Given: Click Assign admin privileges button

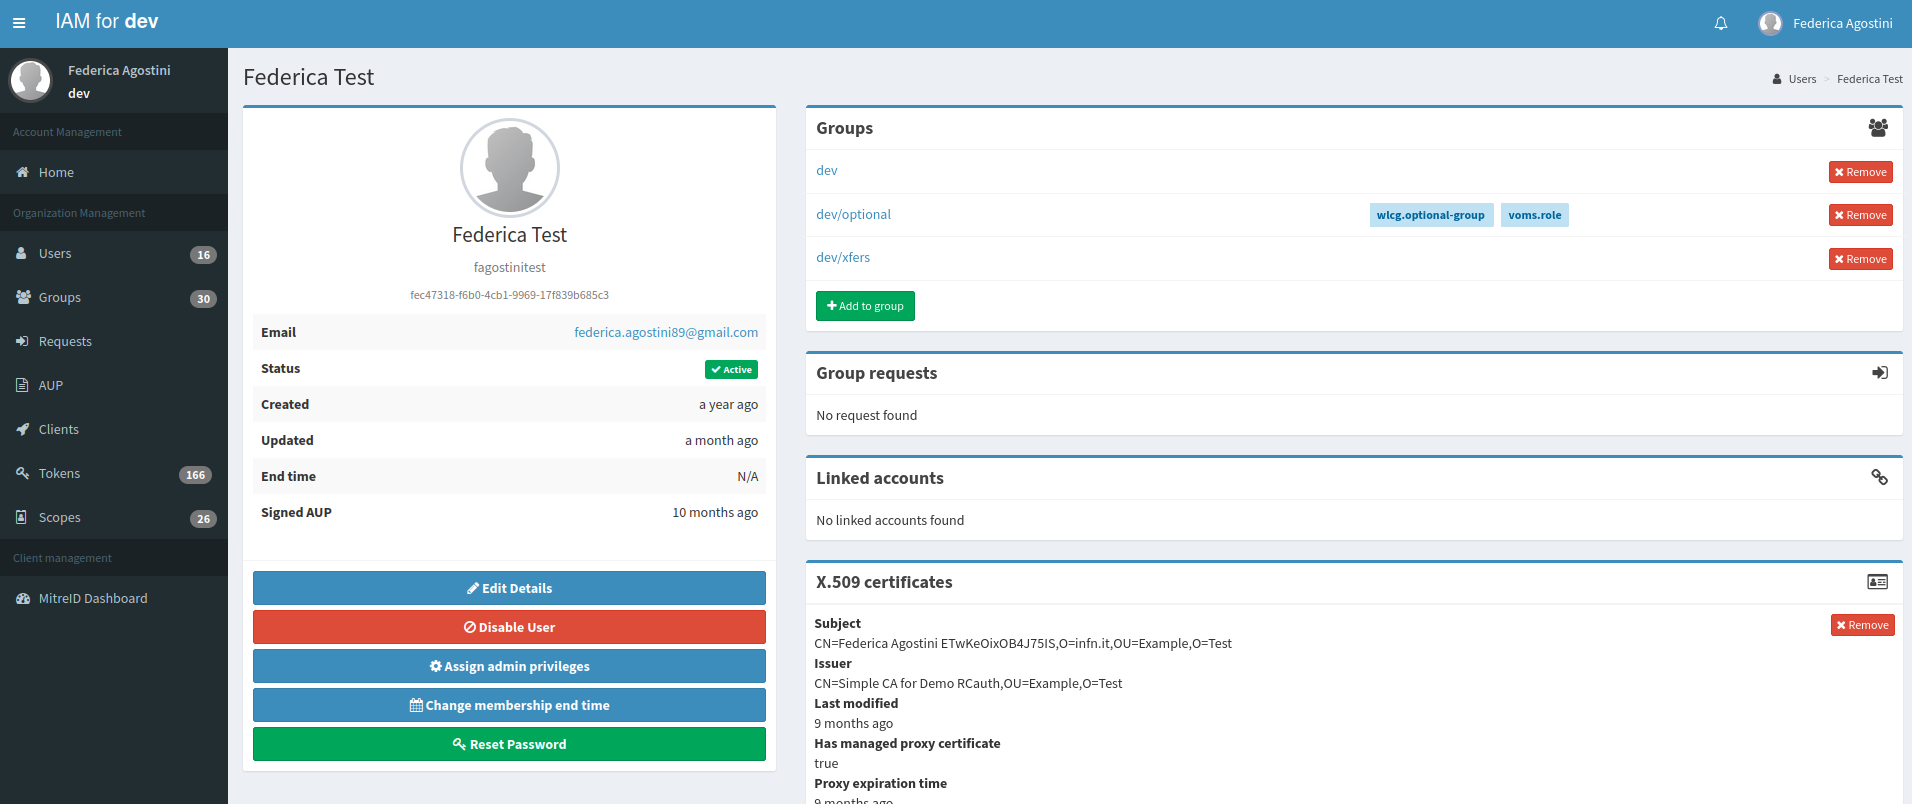Looking at the screenshot, I should [x=509, y=666].
